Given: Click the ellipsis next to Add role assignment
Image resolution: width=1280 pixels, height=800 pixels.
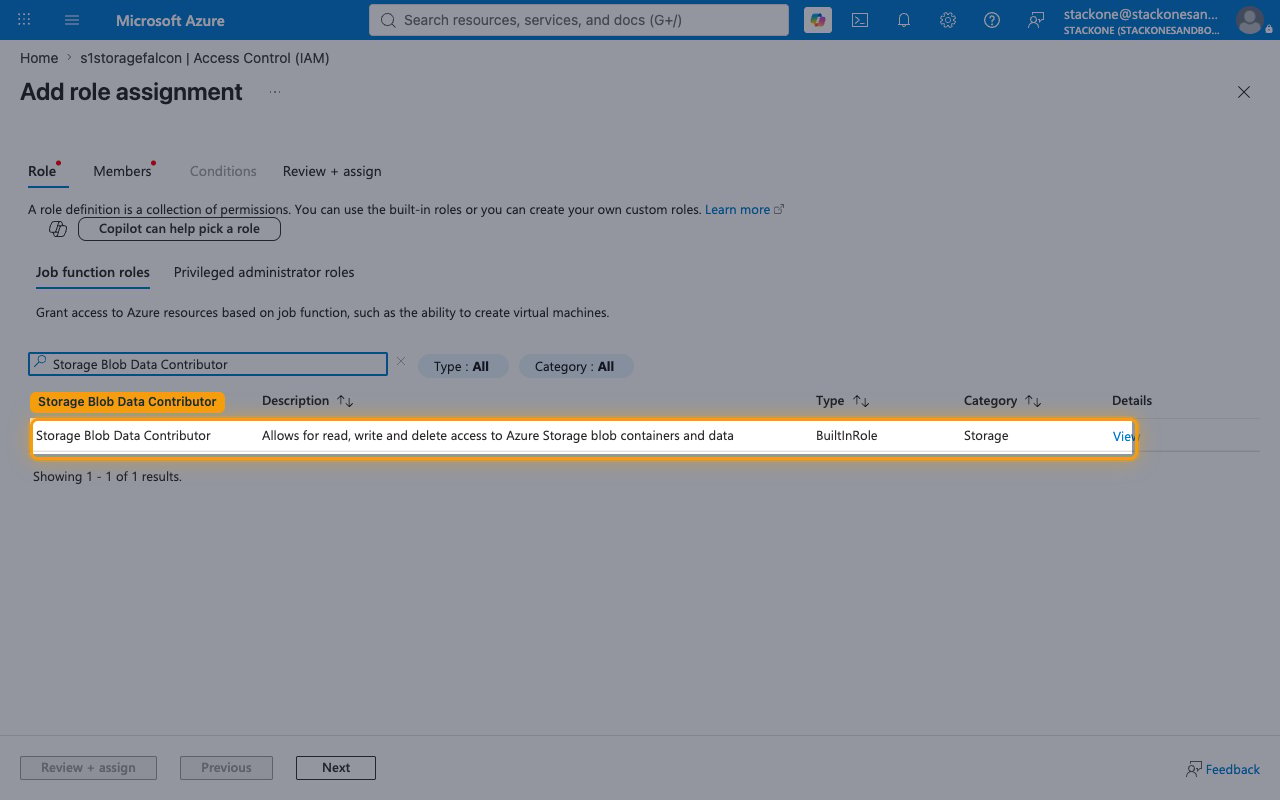Looking at the screenshot, I should tap(275, 92).
